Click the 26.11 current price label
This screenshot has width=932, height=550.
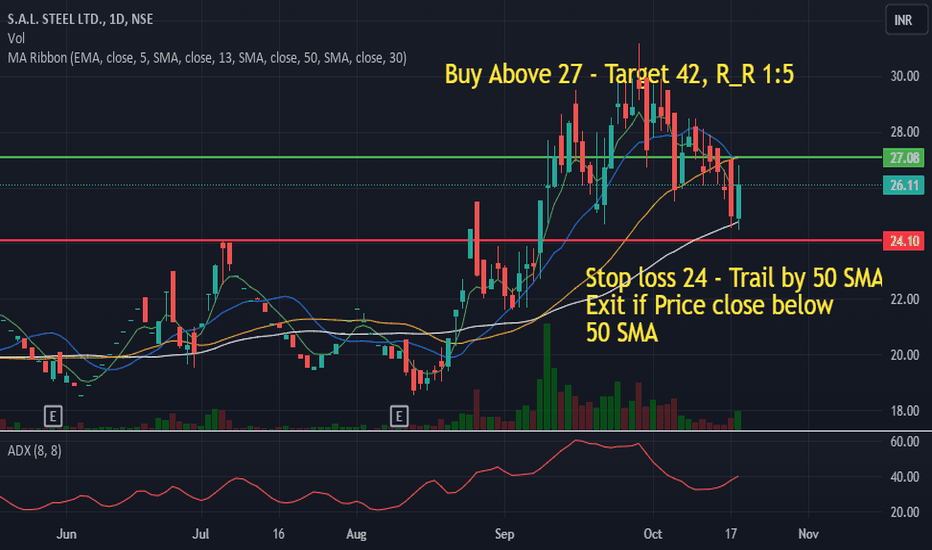tap(903, 186)
